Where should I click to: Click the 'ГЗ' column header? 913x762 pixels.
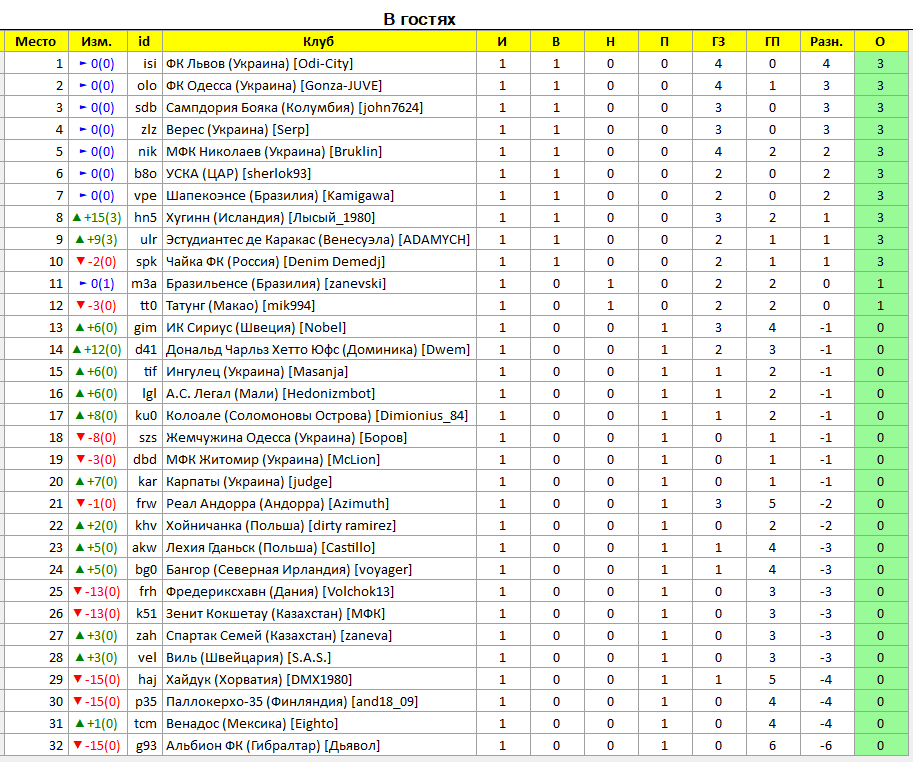point(719,41)
